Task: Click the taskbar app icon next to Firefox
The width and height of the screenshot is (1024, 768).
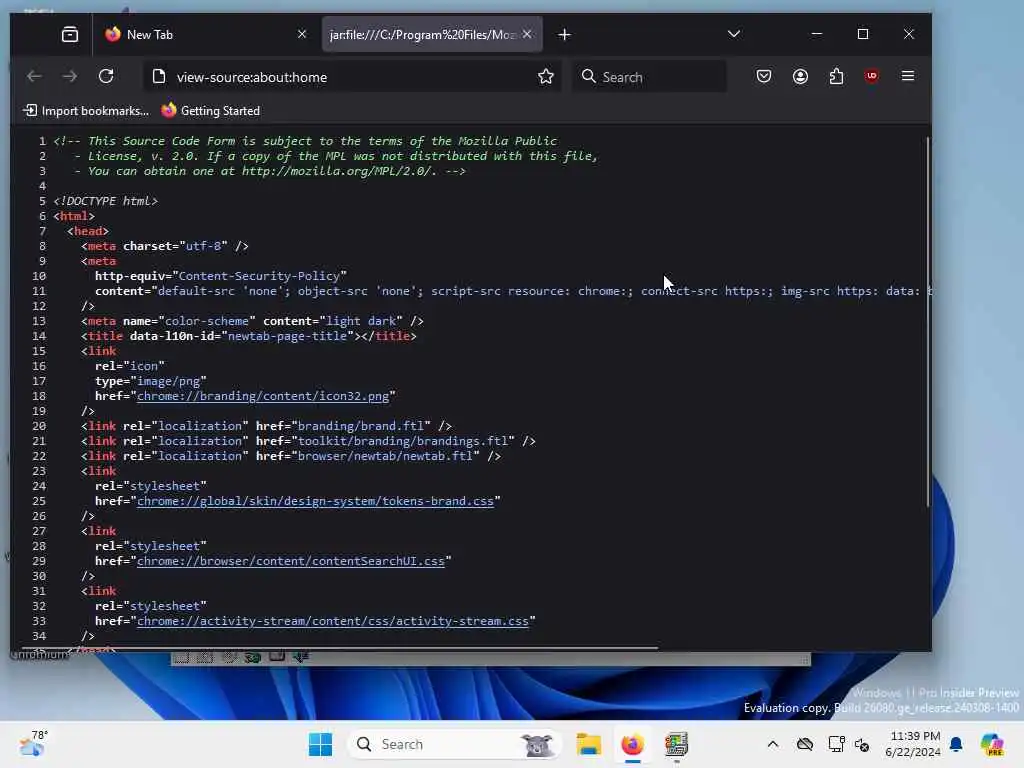Action: tap(676, 744)
